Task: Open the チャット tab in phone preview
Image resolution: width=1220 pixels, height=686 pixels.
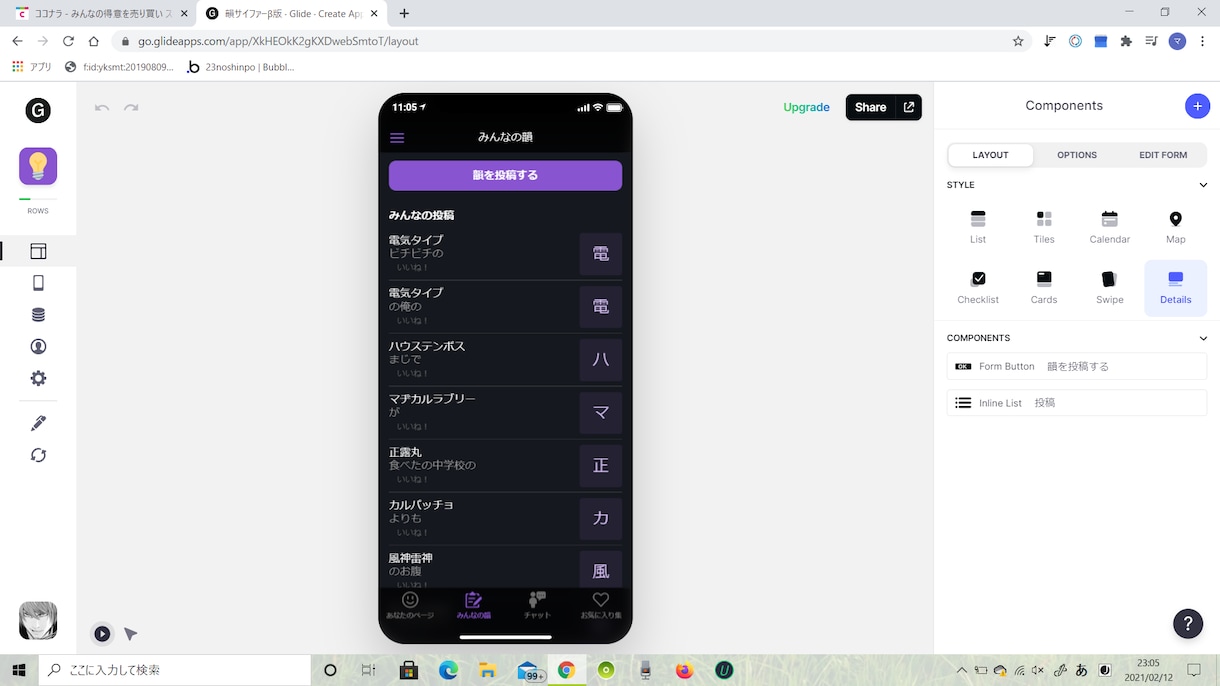Action: [x=537, y=605]
